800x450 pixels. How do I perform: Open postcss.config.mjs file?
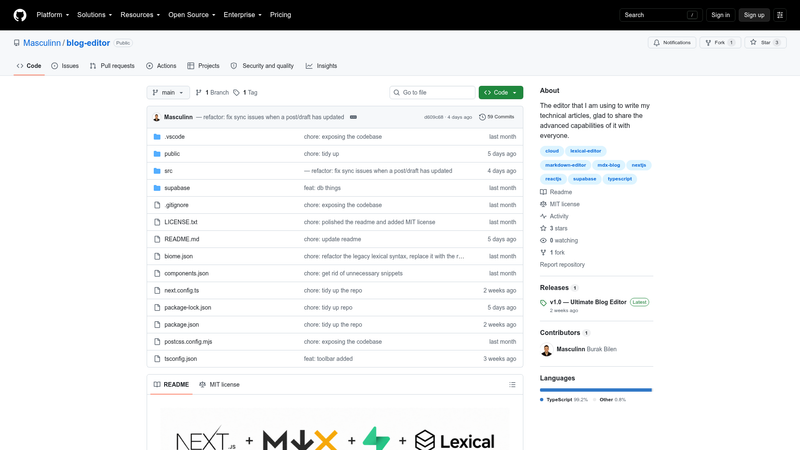coord(188,342)
